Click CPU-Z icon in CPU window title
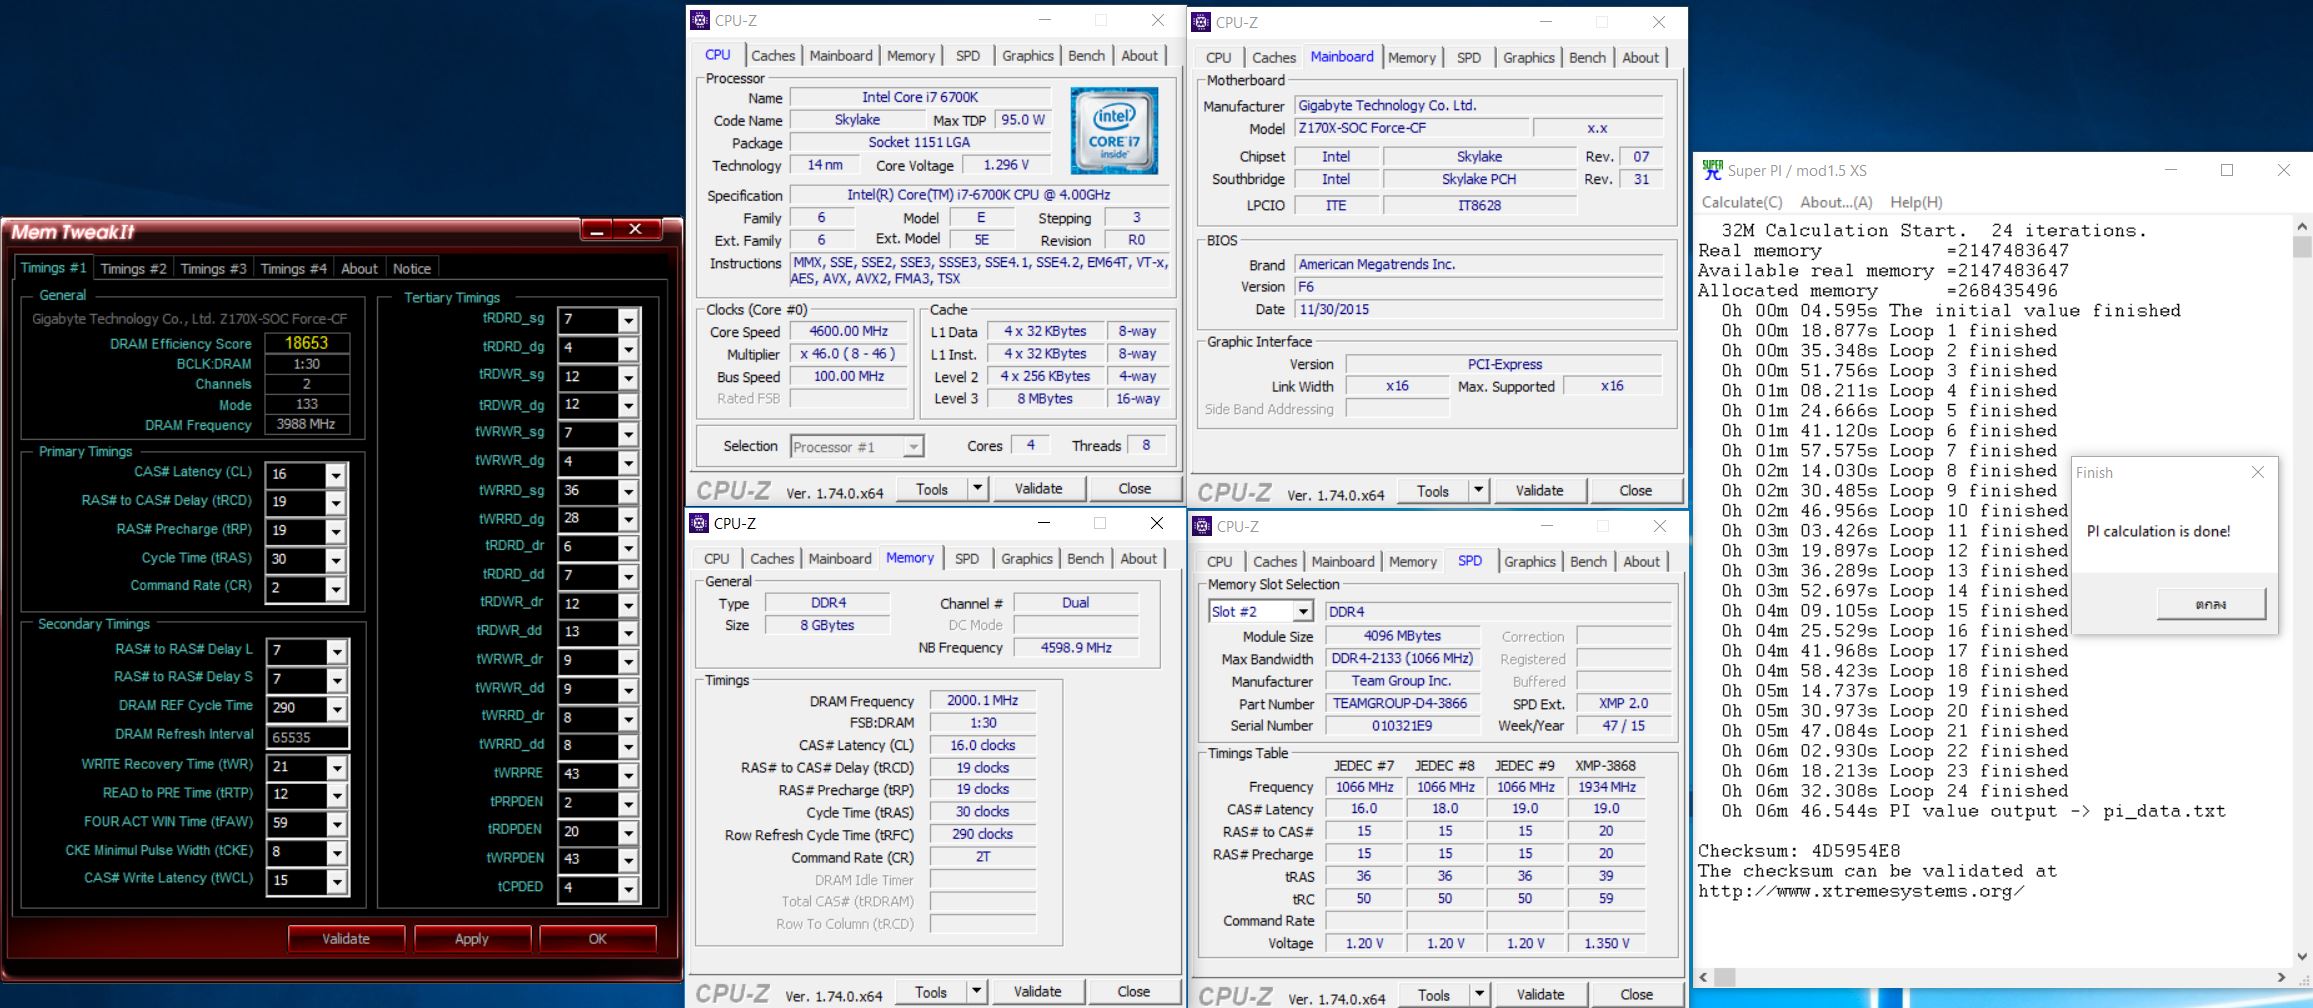2313x1008 pixels. click(700, 20)
